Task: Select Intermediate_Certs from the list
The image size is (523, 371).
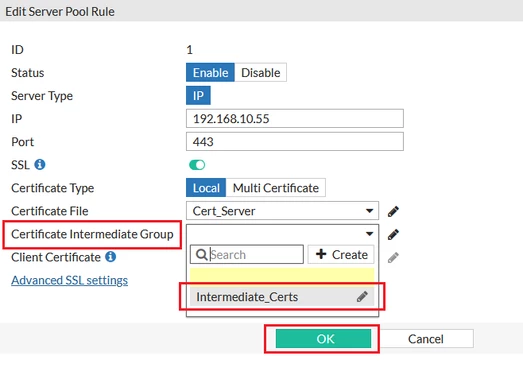Action: click(x=282, y=297)
